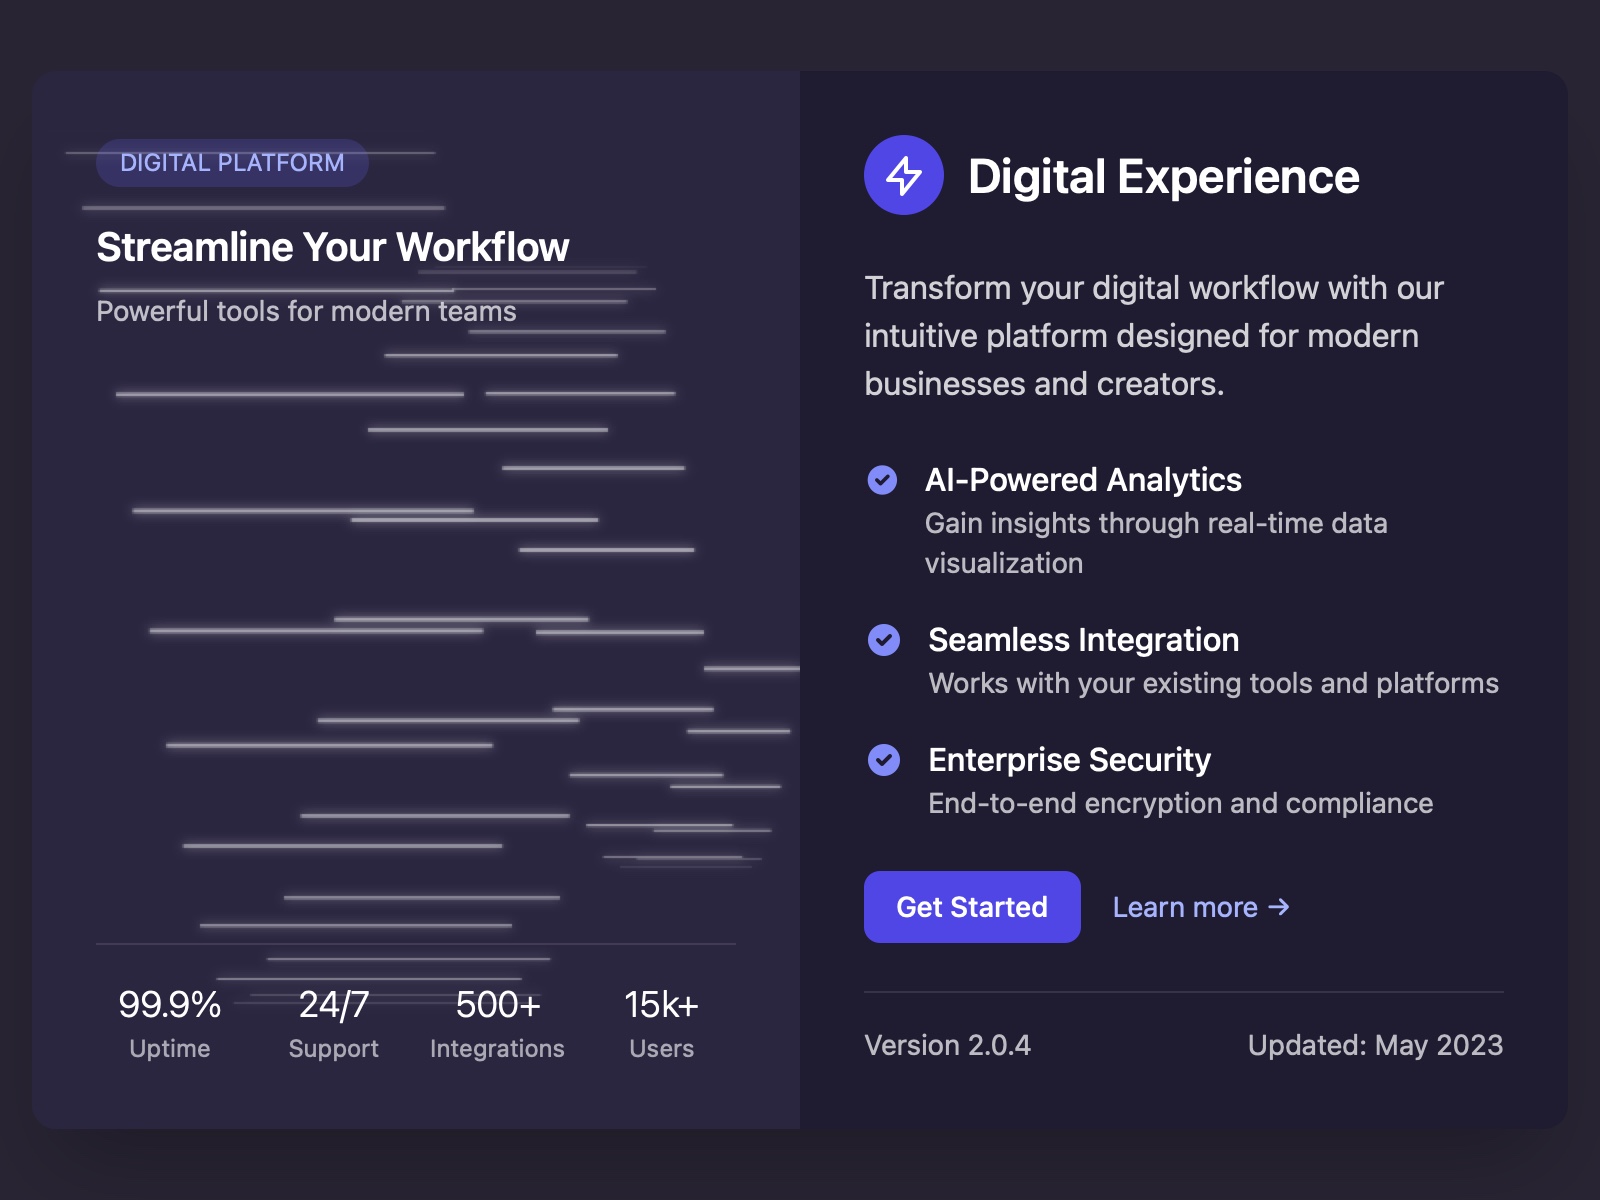Click the Version 2.0.4 label

pos(946,1046)
